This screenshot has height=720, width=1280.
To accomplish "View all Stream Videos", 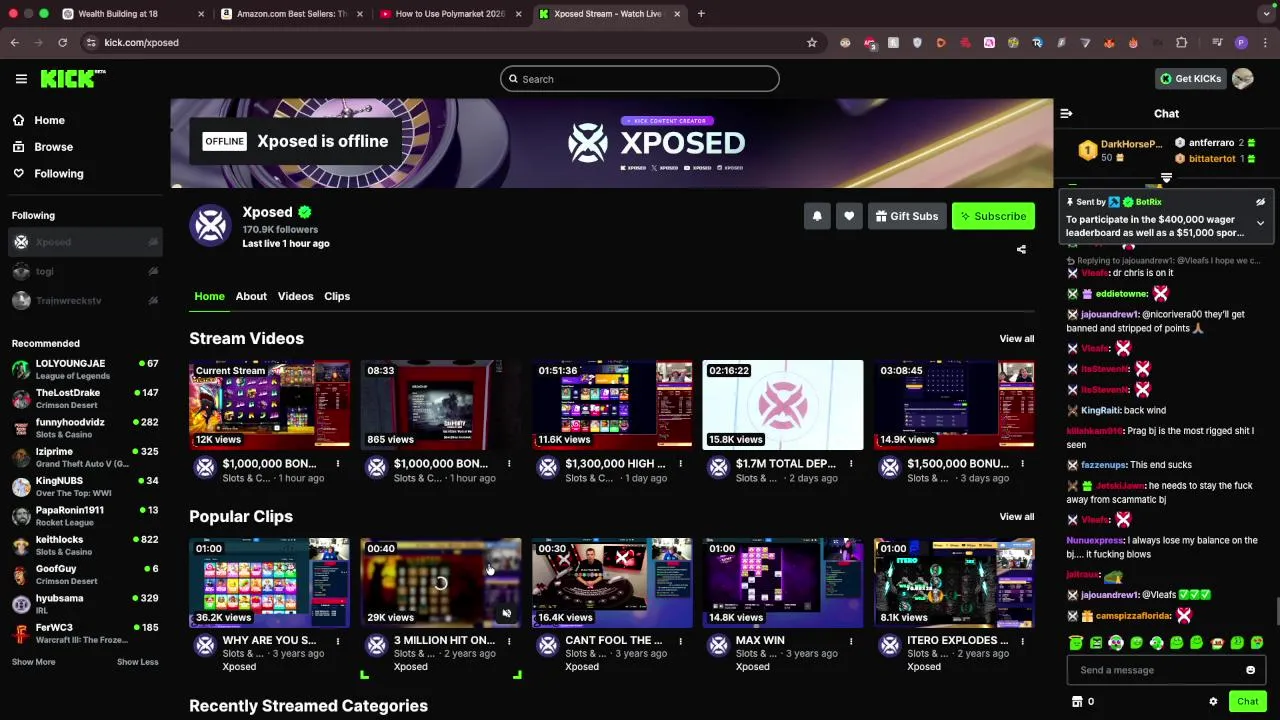I will (x=1016, y=339).
